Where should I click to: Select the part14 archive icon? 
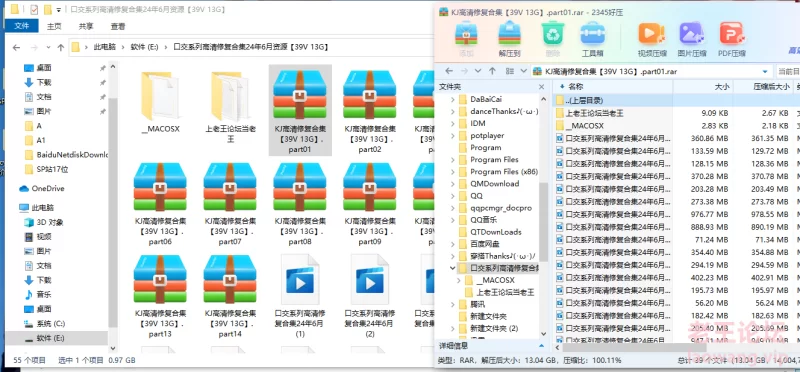click(x=230, y=279)
